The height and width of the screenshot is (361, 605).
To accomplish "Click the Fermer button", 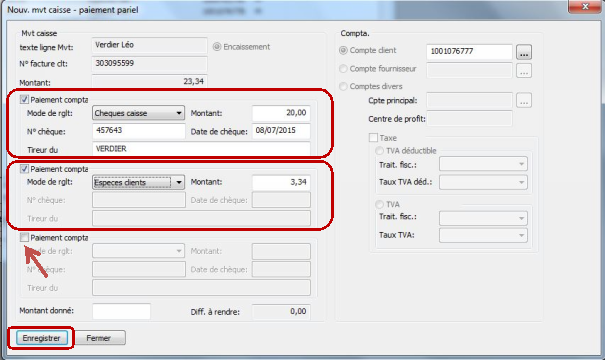I will pyautogui.click(x=100, y=338).
